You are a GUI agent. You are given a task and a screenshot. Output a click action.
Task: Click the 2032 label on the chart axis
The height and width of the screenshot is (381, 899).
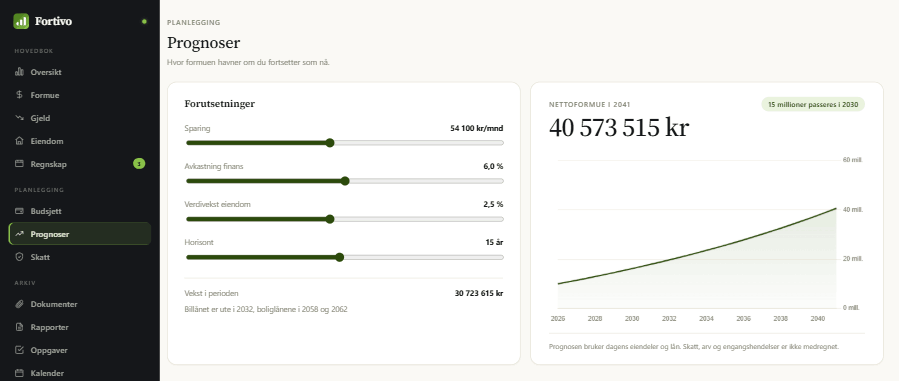pos(669,319)
